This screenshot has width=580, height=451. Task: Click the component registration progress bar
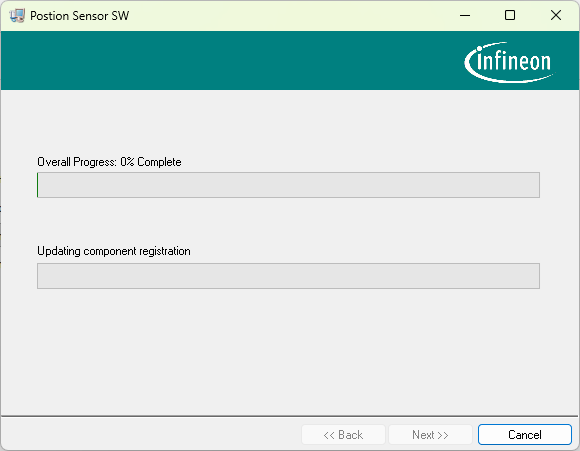coord(288,276)
